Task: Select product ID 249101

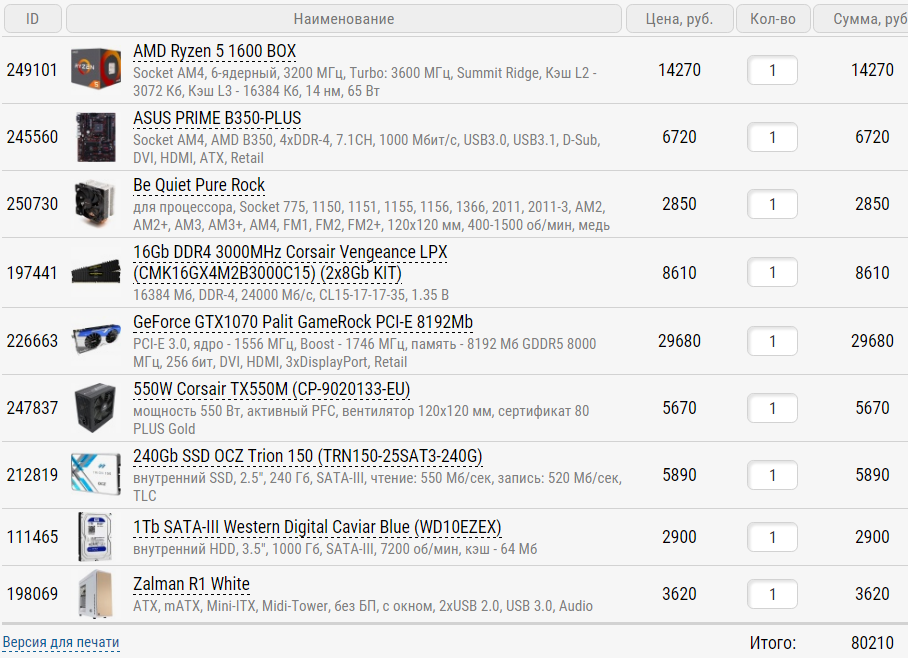Action: point(32,70)
